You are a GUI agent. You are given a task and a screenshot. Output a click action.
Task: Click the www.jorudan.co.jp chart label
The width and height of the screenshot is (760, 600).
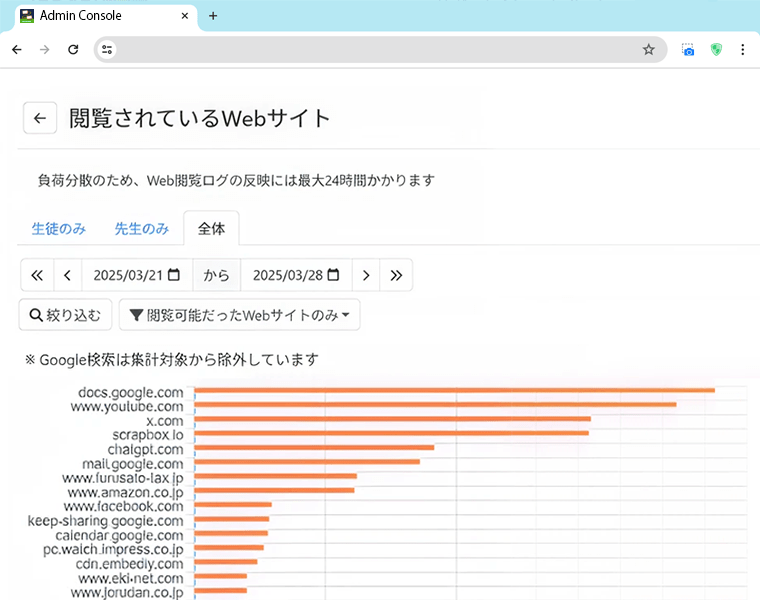(x=127, y=593)
